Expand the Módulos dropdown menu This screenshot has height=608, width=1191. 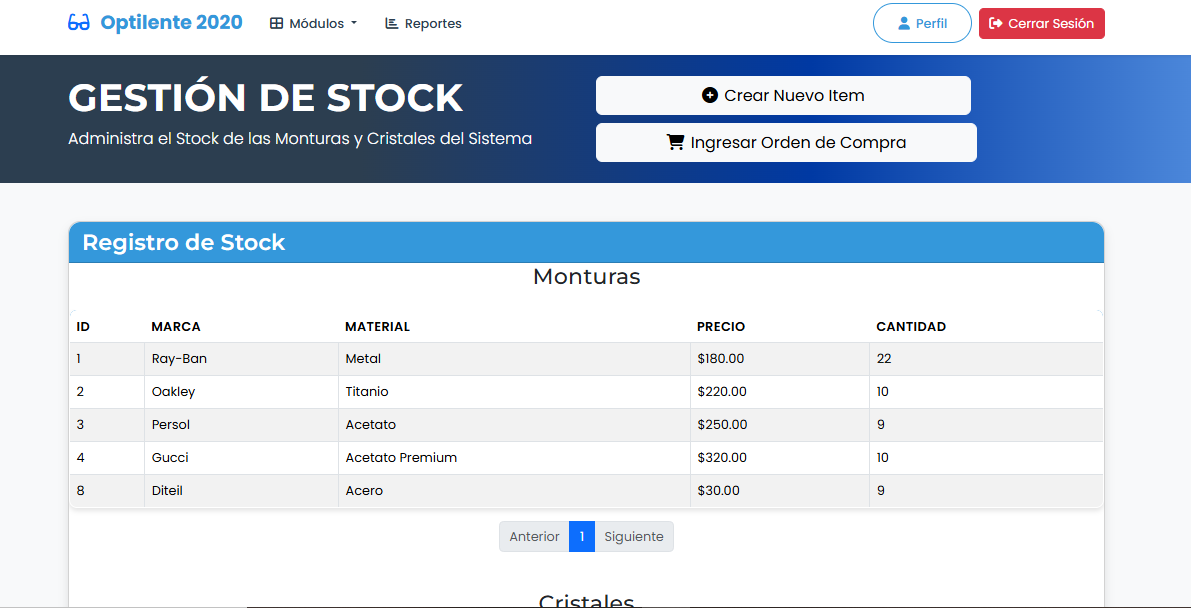point(314,24)
